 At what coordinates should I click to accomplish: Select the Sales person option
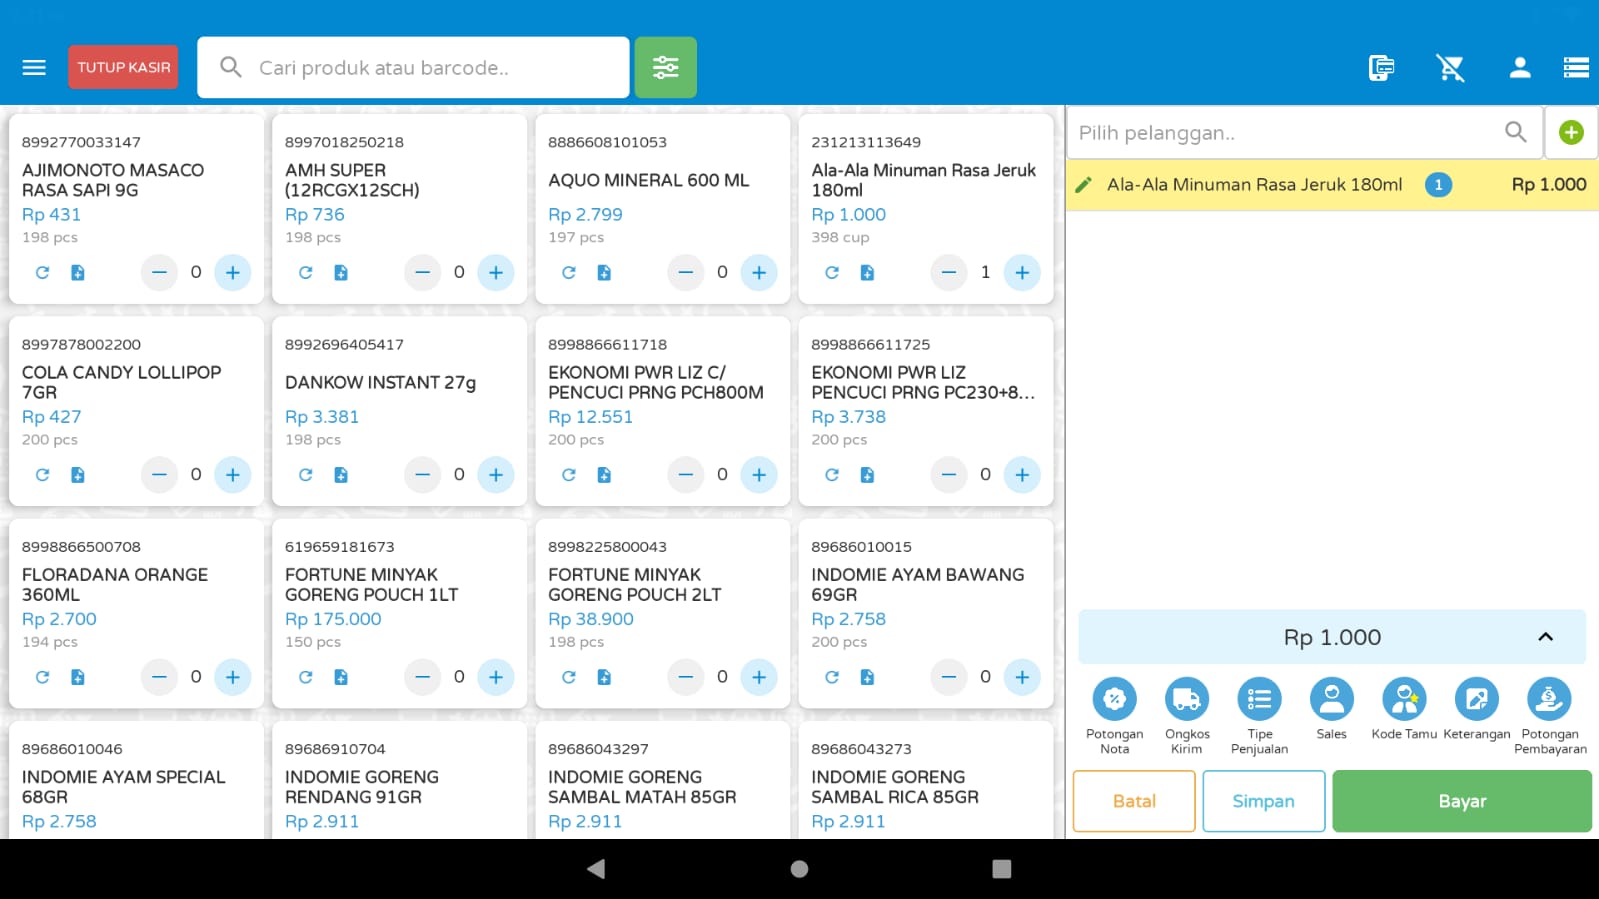coord(1331,709)
